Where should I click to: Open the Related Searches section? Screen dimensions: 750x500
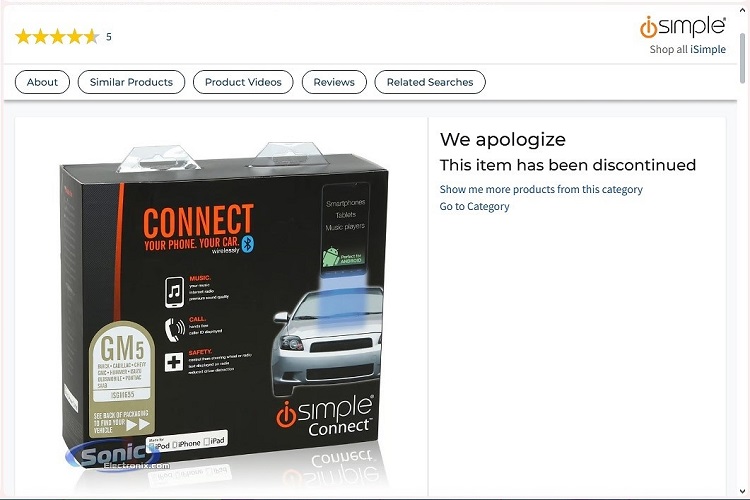point(430,82)
